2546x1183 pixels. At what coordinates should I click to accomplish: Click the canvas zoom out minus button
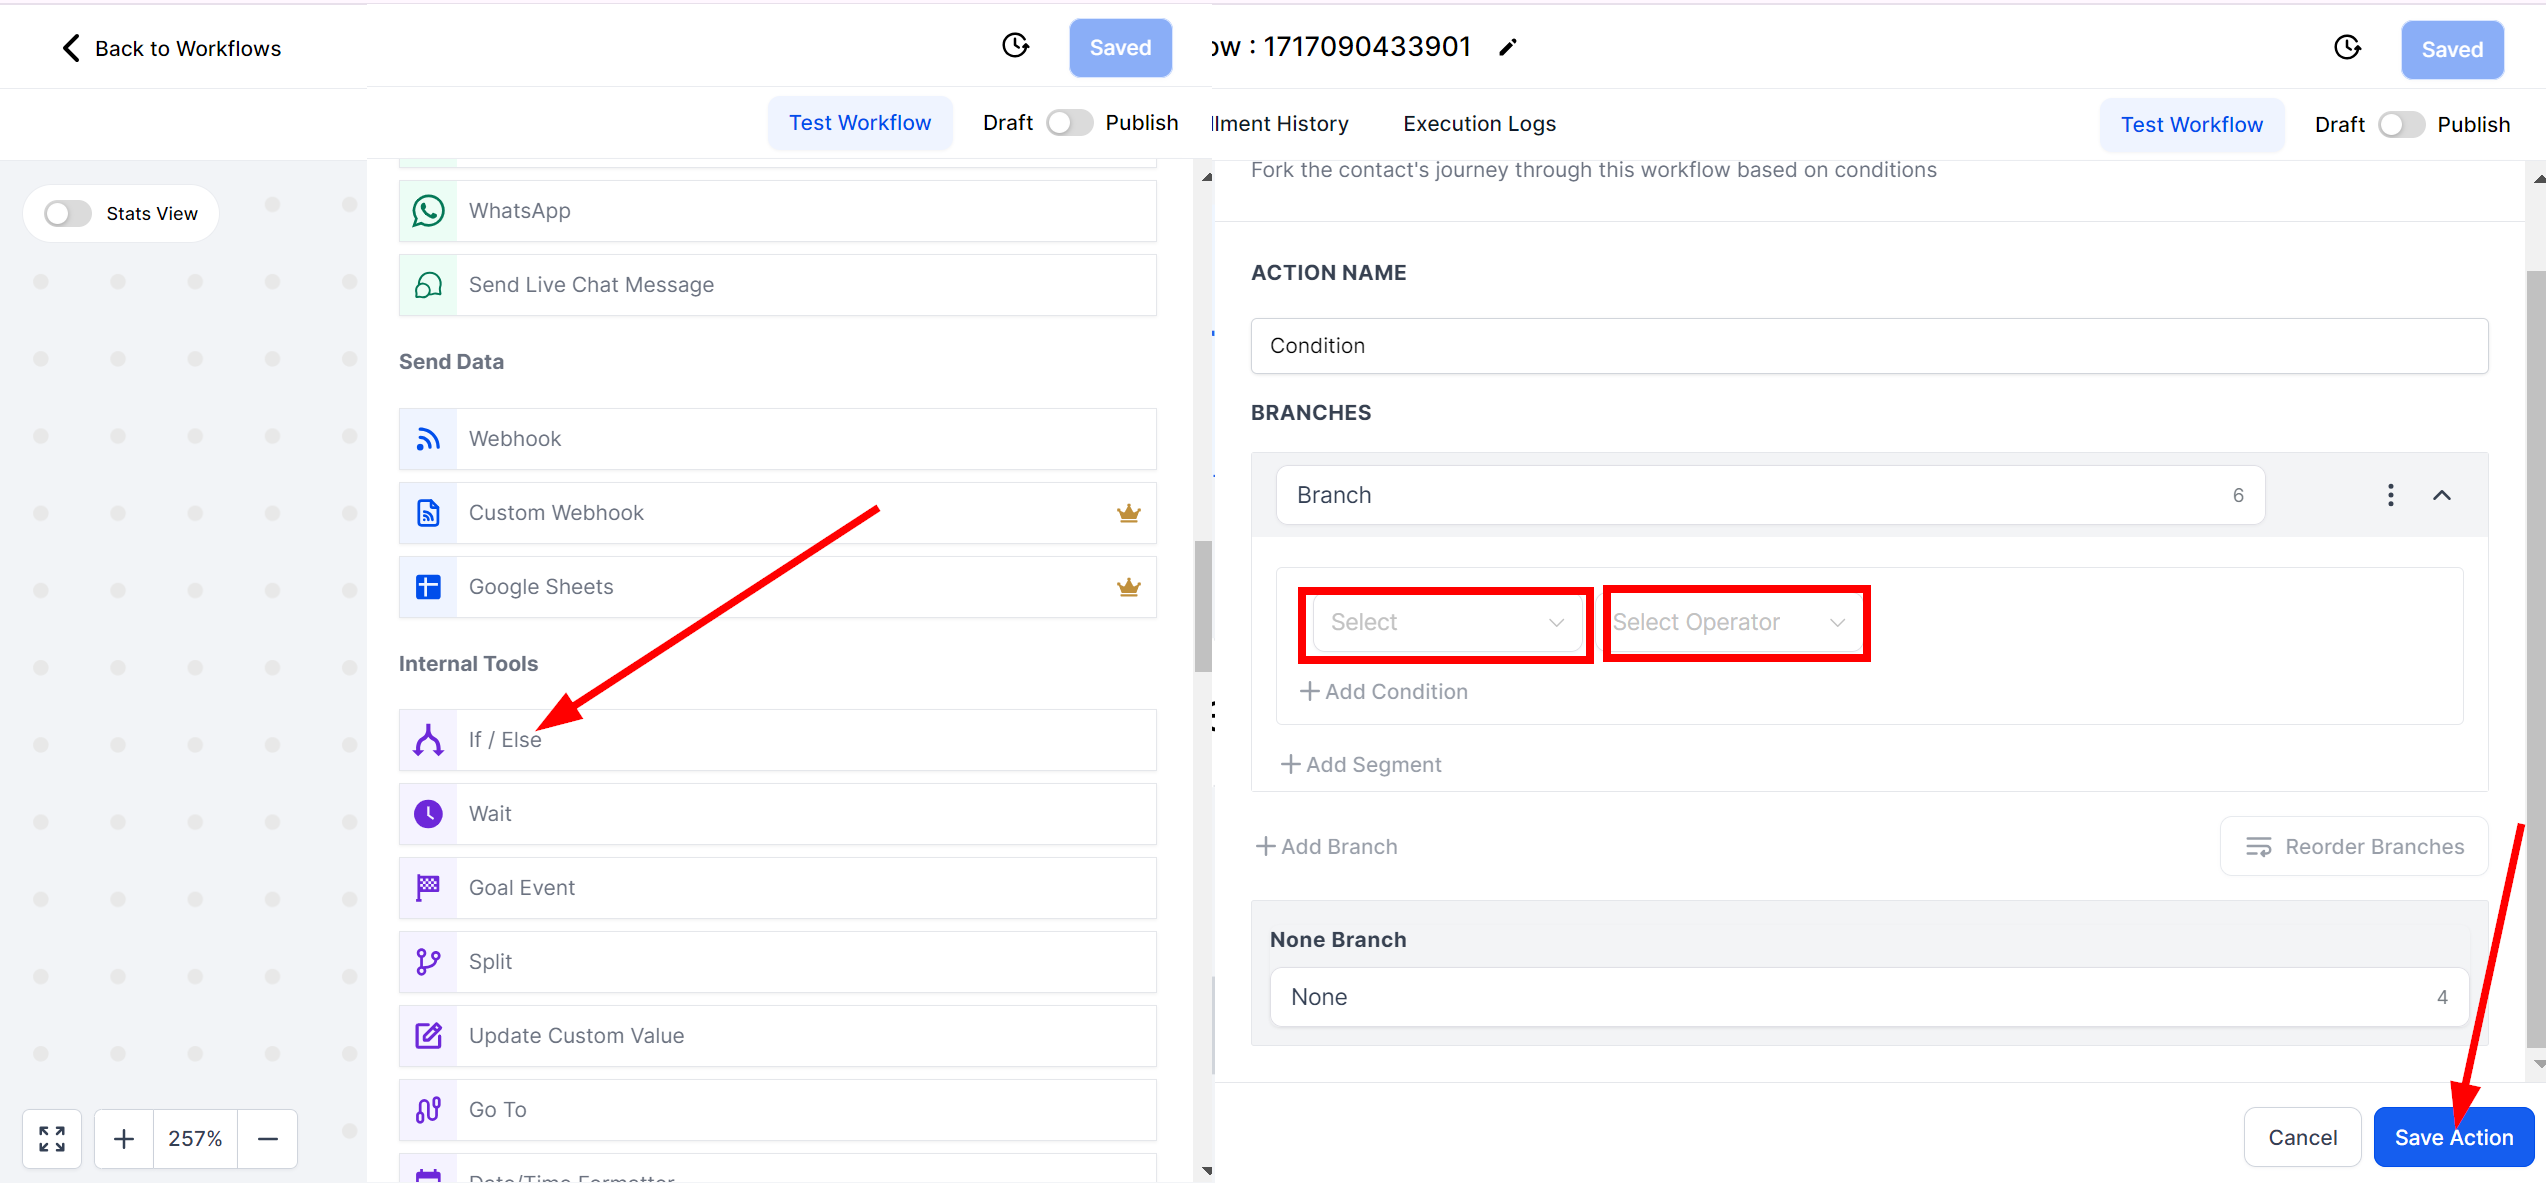pos(267,1138)
